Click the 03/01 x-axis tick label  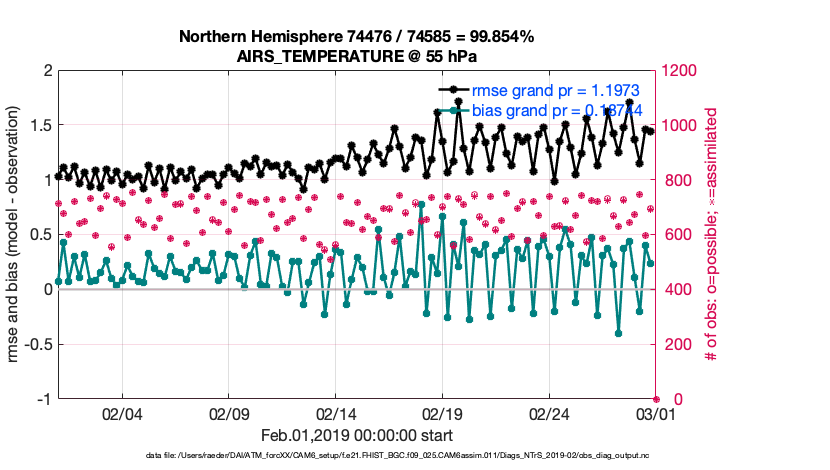[x=655, y=413]
